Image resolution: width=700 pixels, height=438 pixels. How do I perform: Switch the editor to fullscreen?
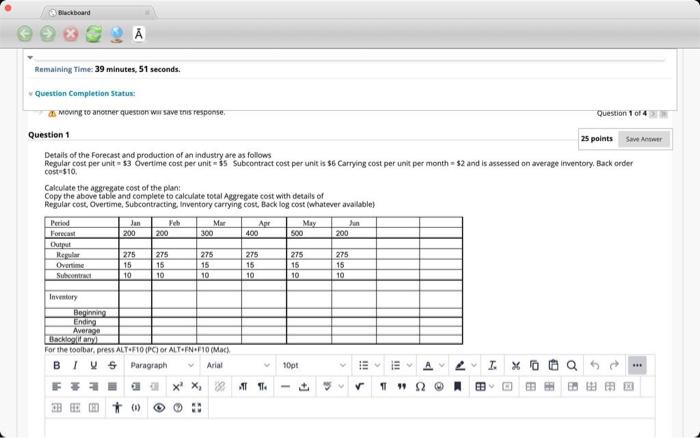(196, 408)
